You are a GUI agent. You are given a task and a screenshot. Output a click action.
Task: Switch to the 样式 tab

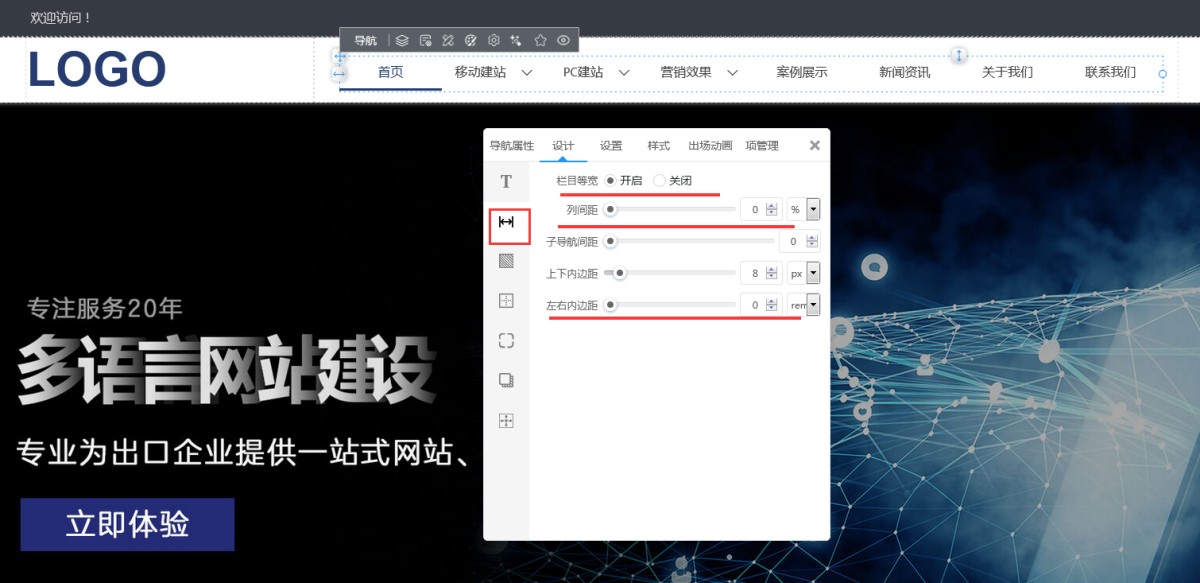[x=658, y=146]
